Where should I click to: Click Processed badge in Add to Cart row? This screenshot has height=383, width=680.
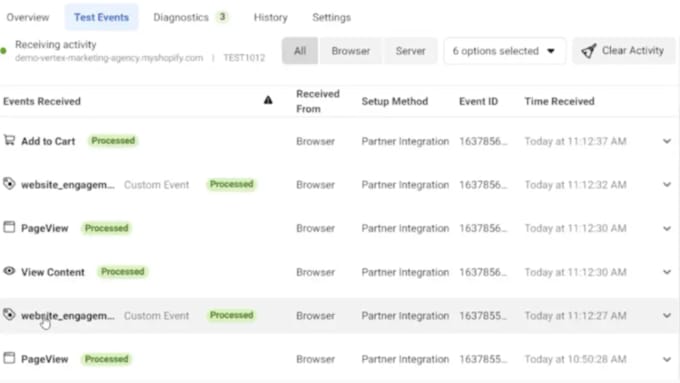pyautogui.click(x=113, y=141)
